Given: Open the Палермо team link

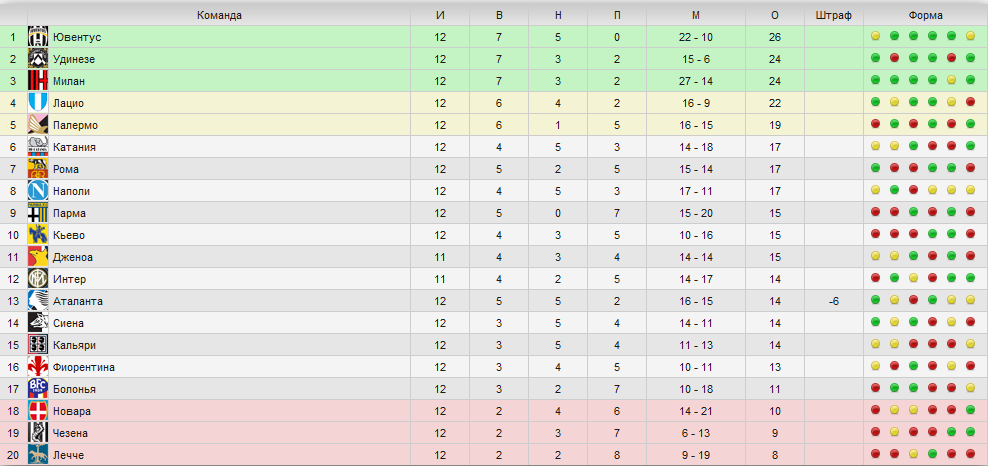Looking at the screenshot, I should (x=75, y=125).
